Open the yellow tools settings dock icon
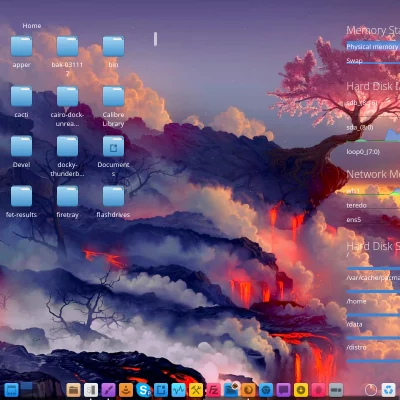 coord(196,390)
